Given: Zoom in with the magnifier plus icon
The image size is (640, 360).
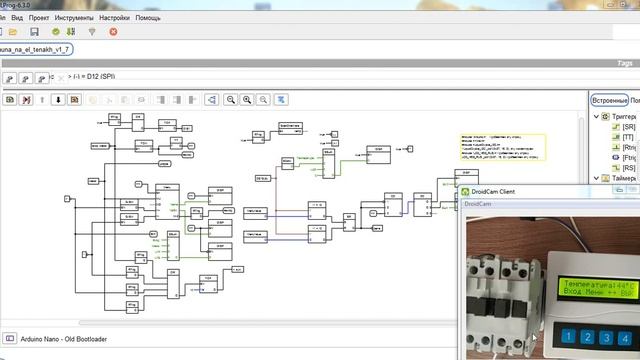Looking at the screenshot, I should tap(247, 100).
